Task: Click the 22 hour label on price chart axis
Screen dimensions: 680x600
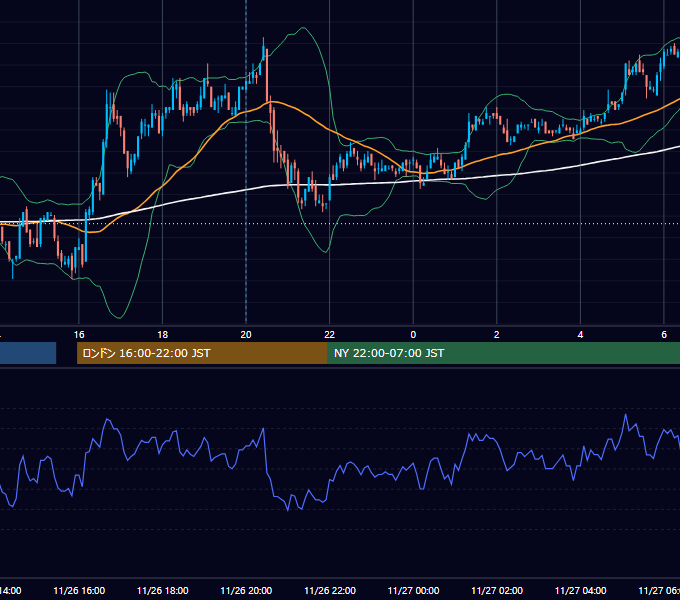Action: (x=330, y=335)
